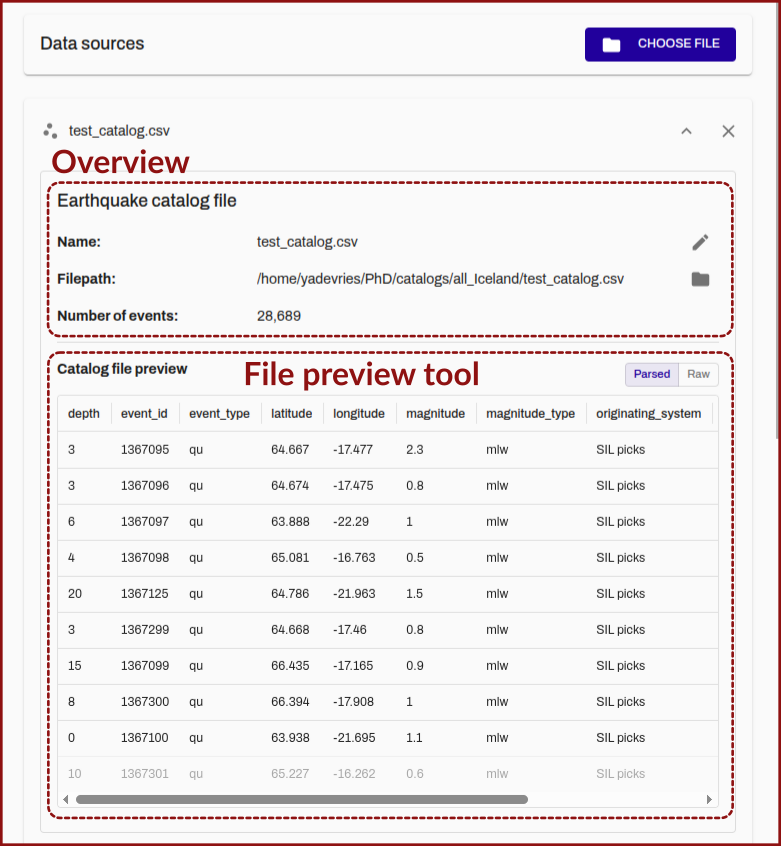Select the row with event_id 1367125

(388, 593)
